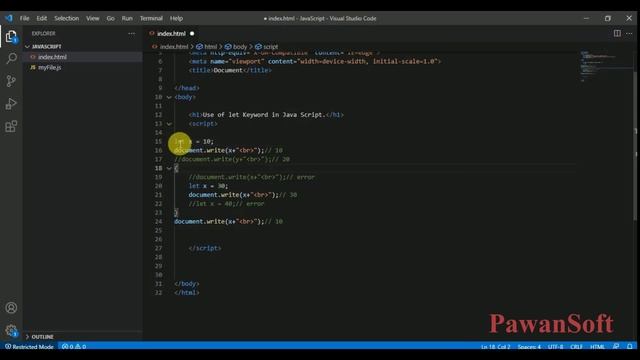Click the closing </html> tag on line 32

(187, 293)
